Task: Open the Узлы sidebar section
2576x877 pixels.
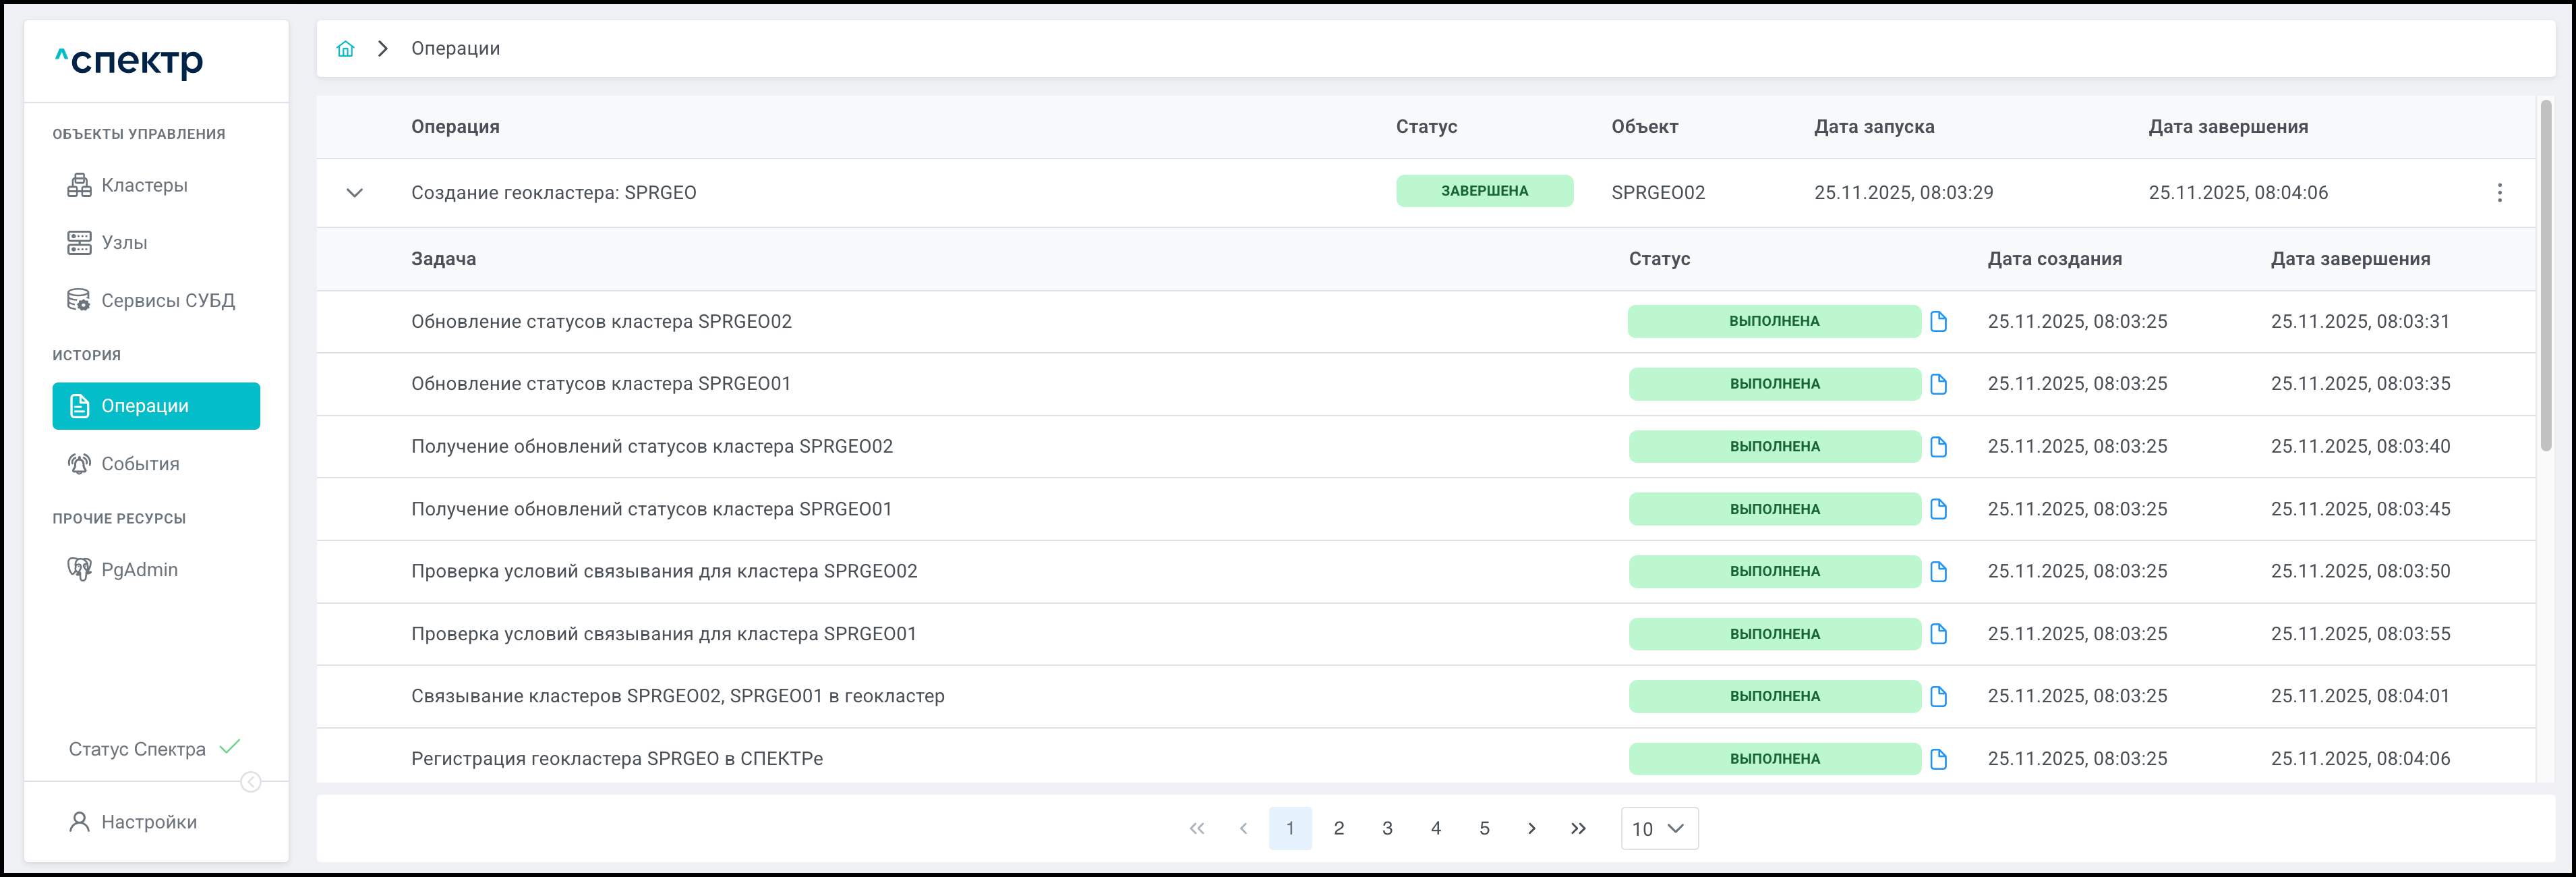Action: coord(124,243)
